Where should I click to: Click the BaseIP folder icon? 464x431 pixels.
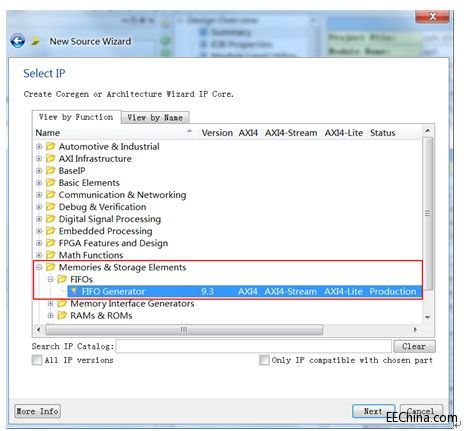coord(50,170)
